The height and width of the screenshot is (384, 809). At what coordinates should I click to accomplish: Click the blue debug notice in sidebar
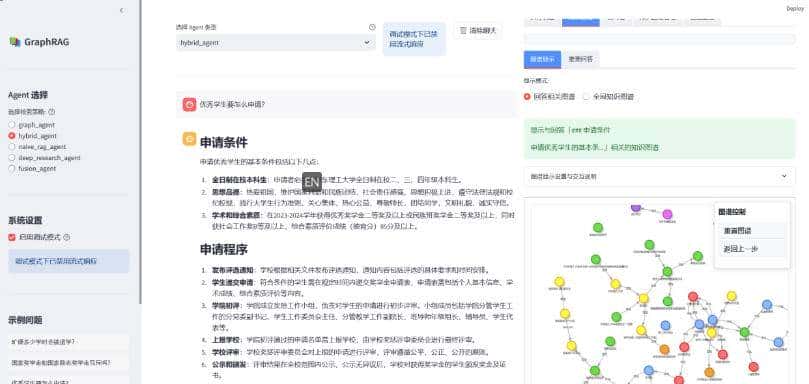click(69, 261)
